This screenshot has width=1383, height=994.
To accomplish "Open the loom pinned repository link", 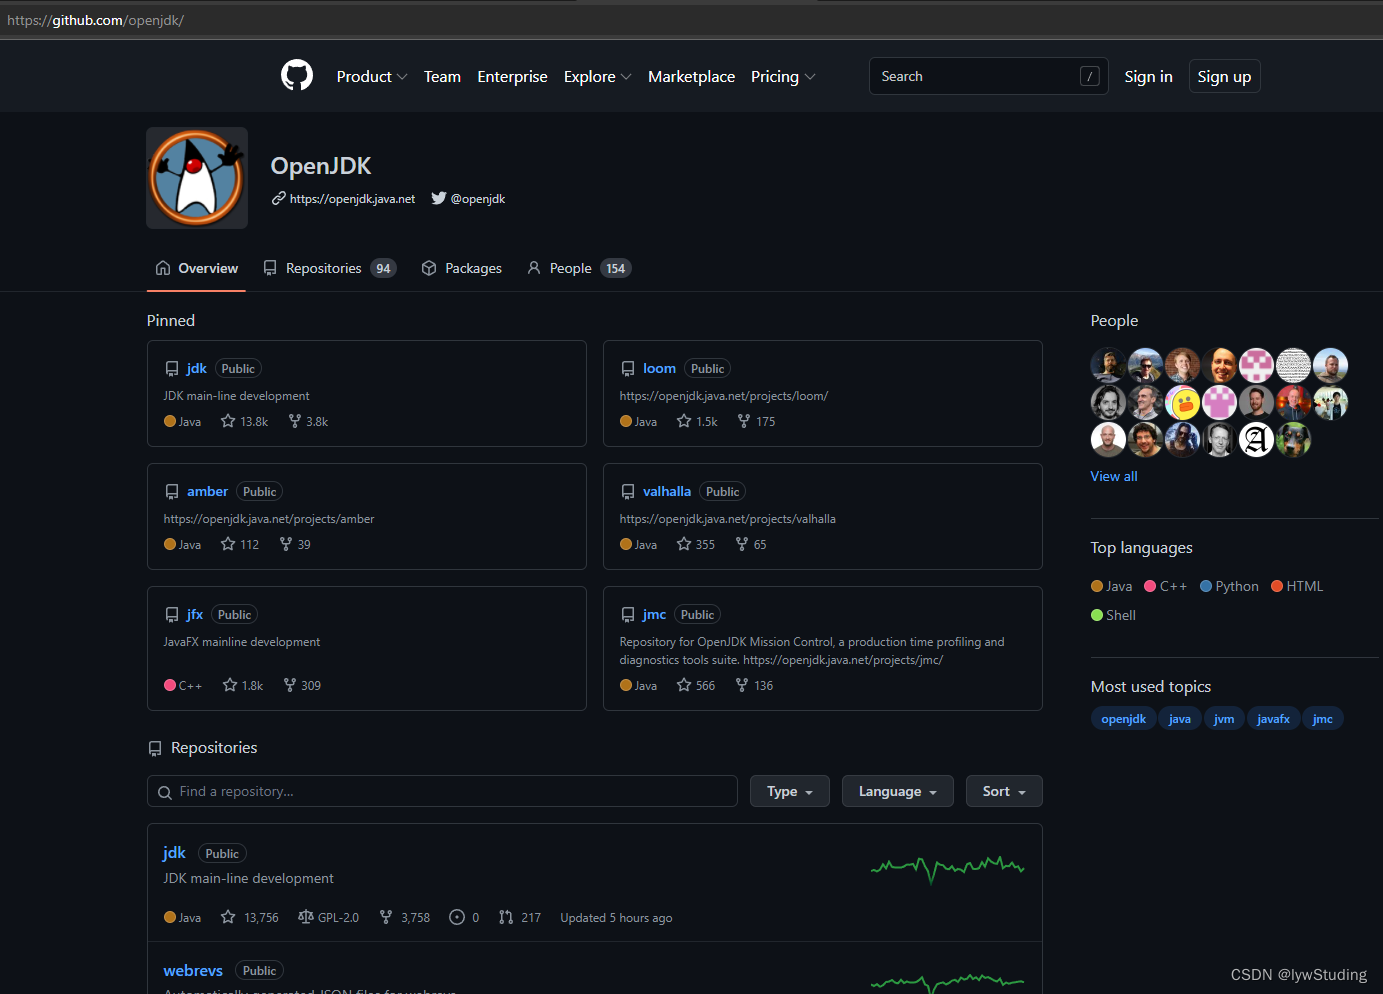I will 659,368.
